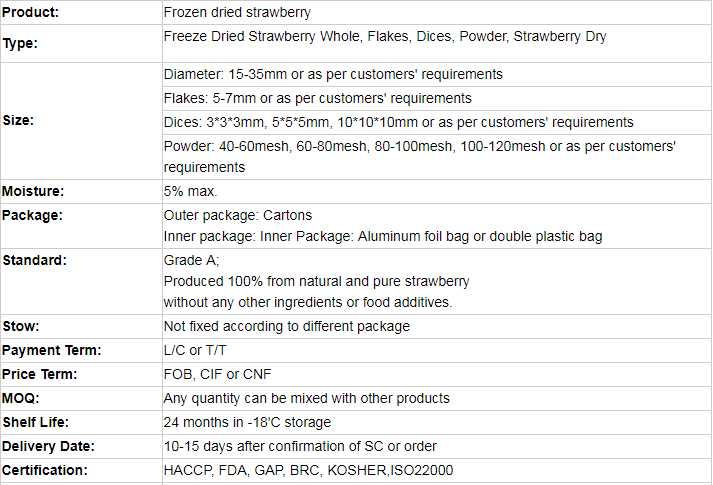Select the "5% max." value
Screen dimensions: 713x485
coord(190,191)
